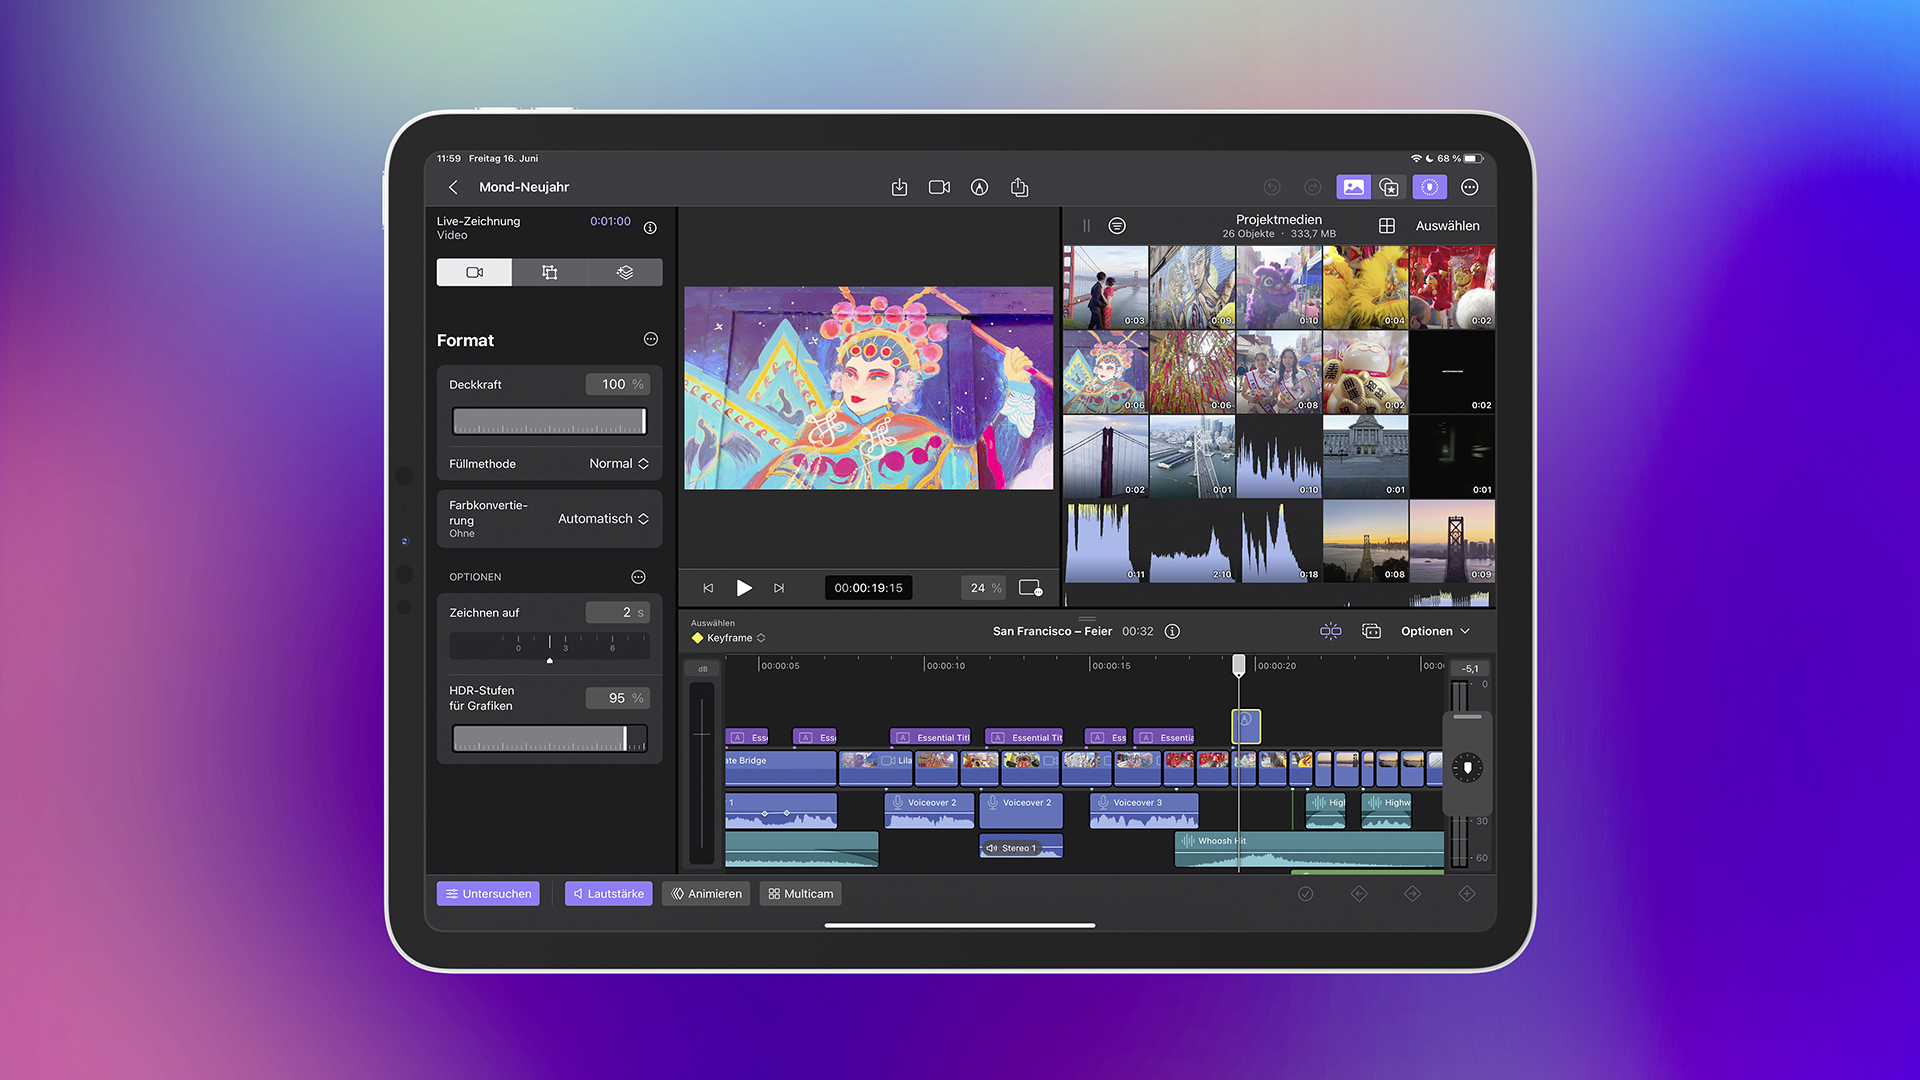Click the share export icon
This screenshot has width=1920, height=1080.
click(x=1019, y=187)
